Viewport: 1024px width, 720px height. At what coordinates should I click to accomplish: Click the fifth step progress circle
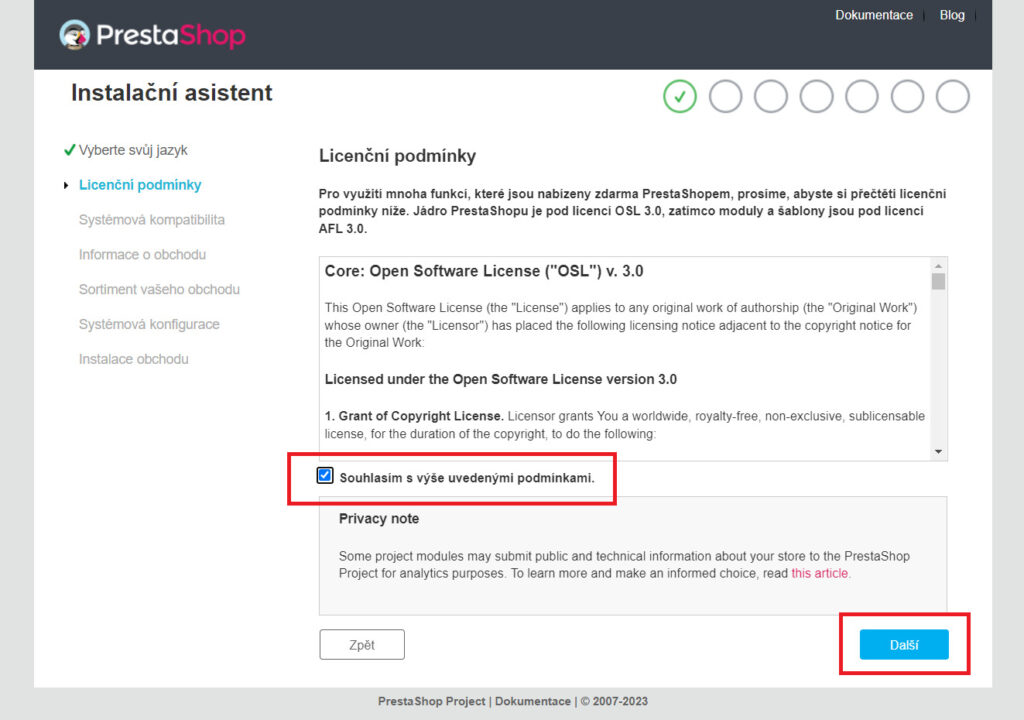click(x=861, y=97)
